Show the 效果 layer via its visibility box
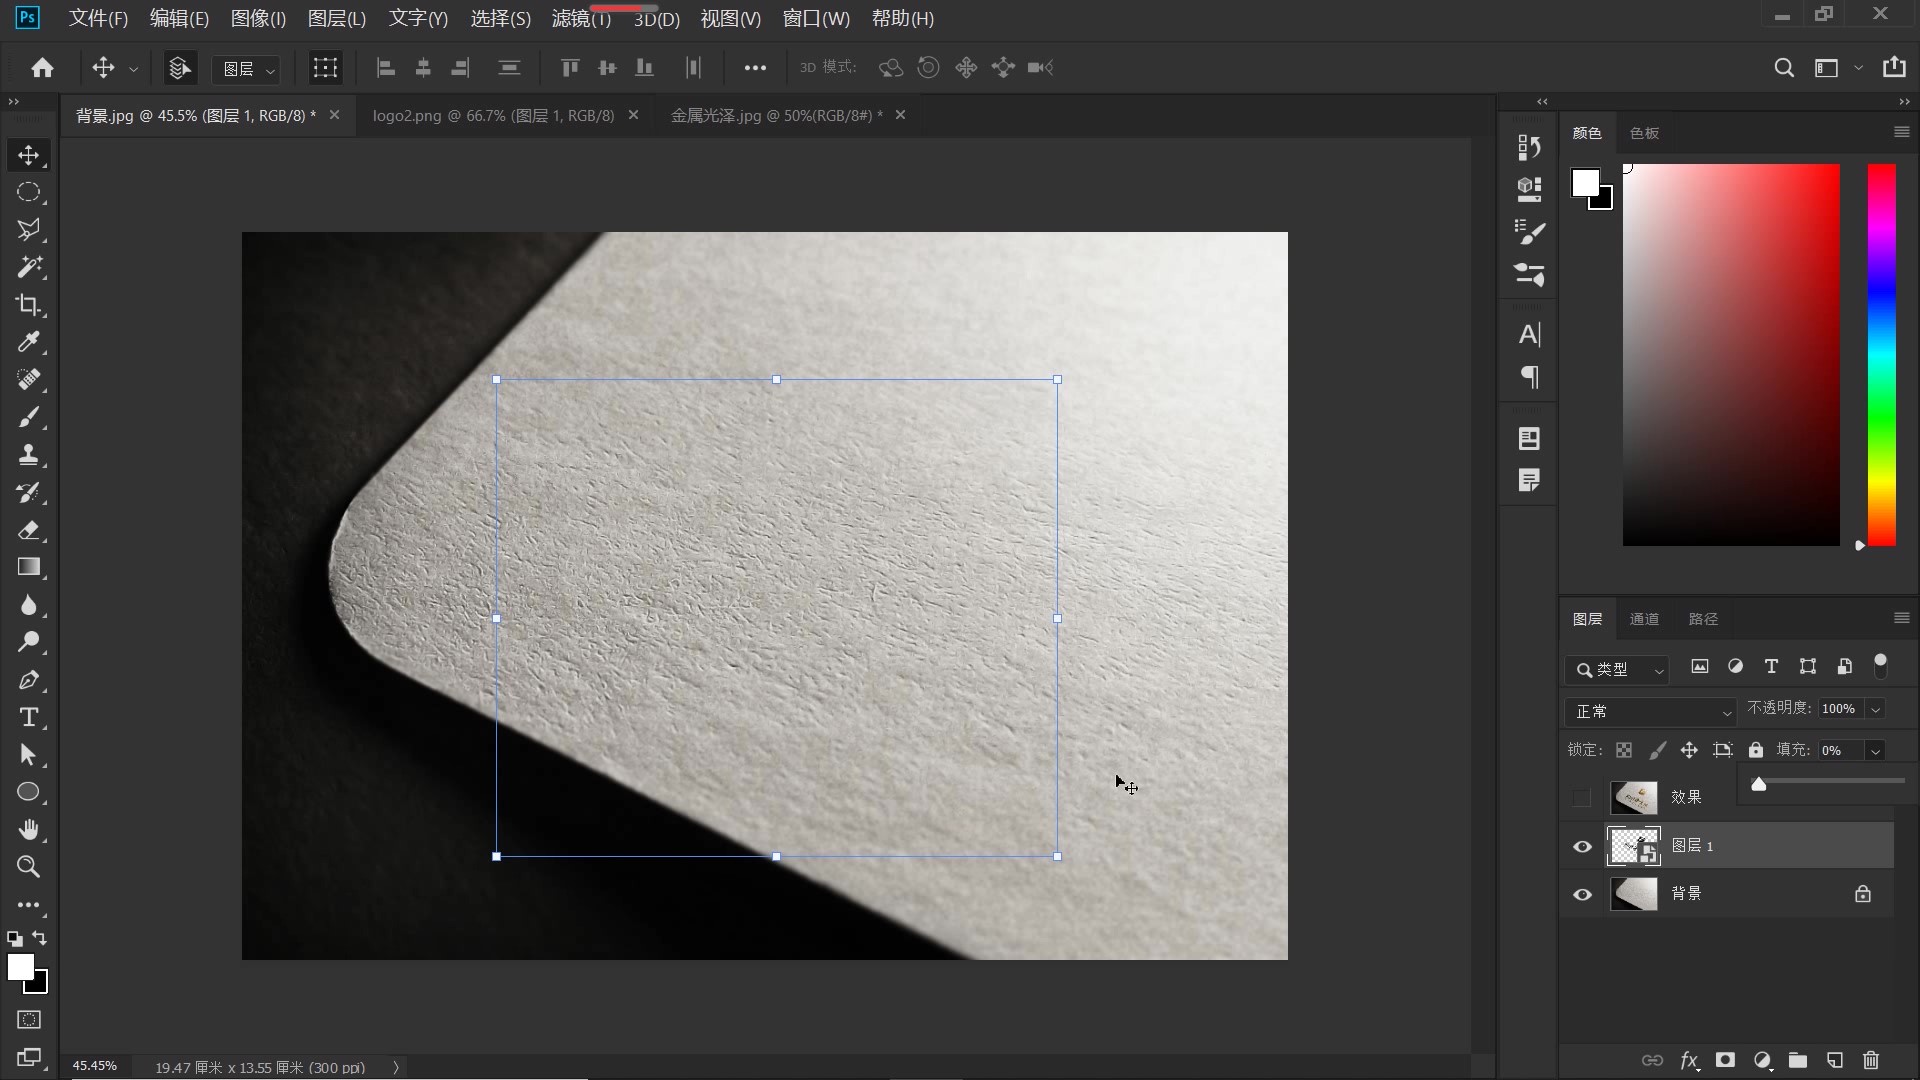Screen dimensions: 1920x1080 1581,797
